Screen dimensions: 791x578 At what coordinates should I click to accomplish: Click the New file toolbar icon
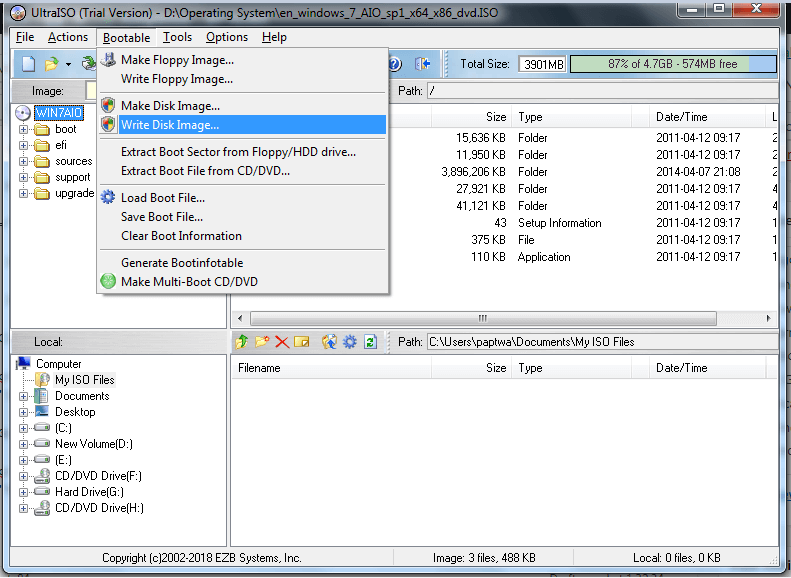point(28,64)
